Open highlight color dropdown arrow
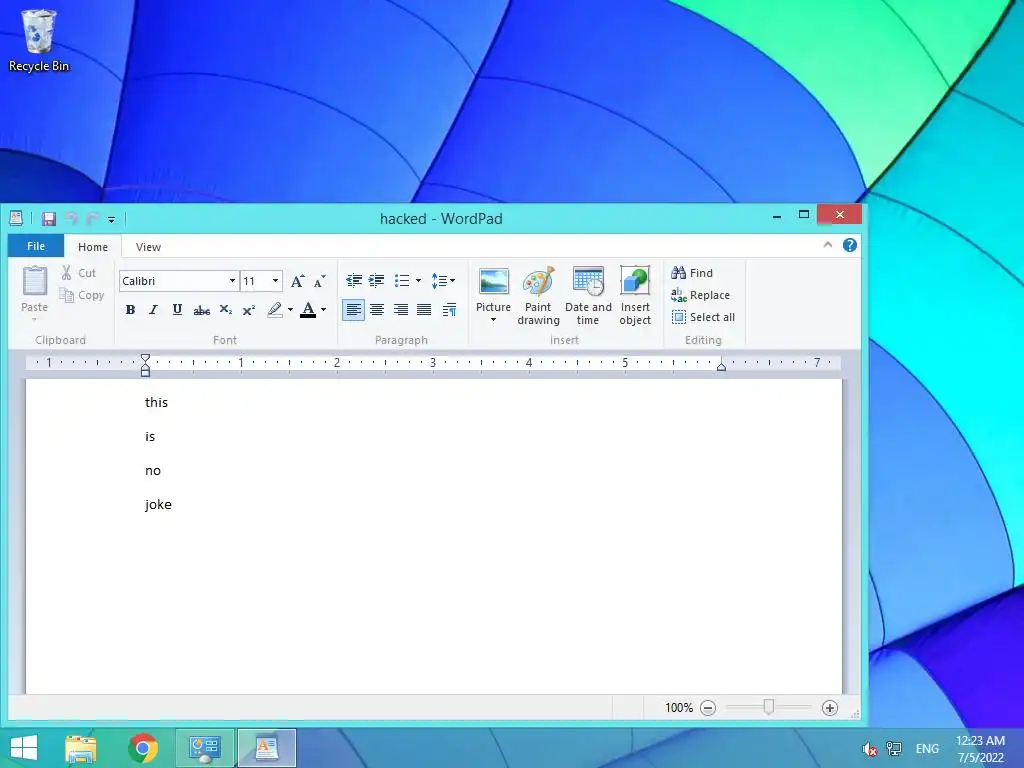 point(291,310)
